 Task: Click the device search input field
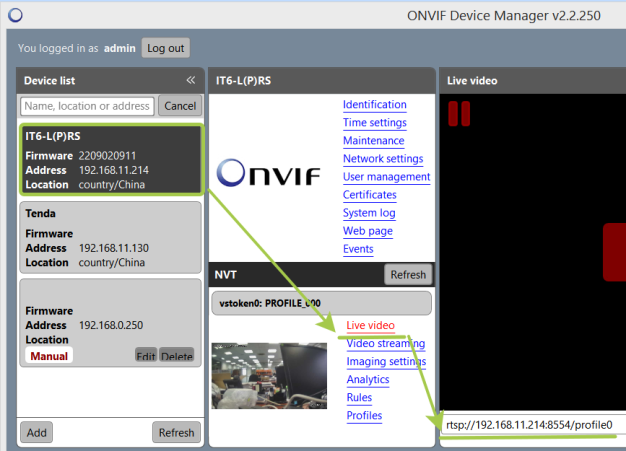pos(87,106)
